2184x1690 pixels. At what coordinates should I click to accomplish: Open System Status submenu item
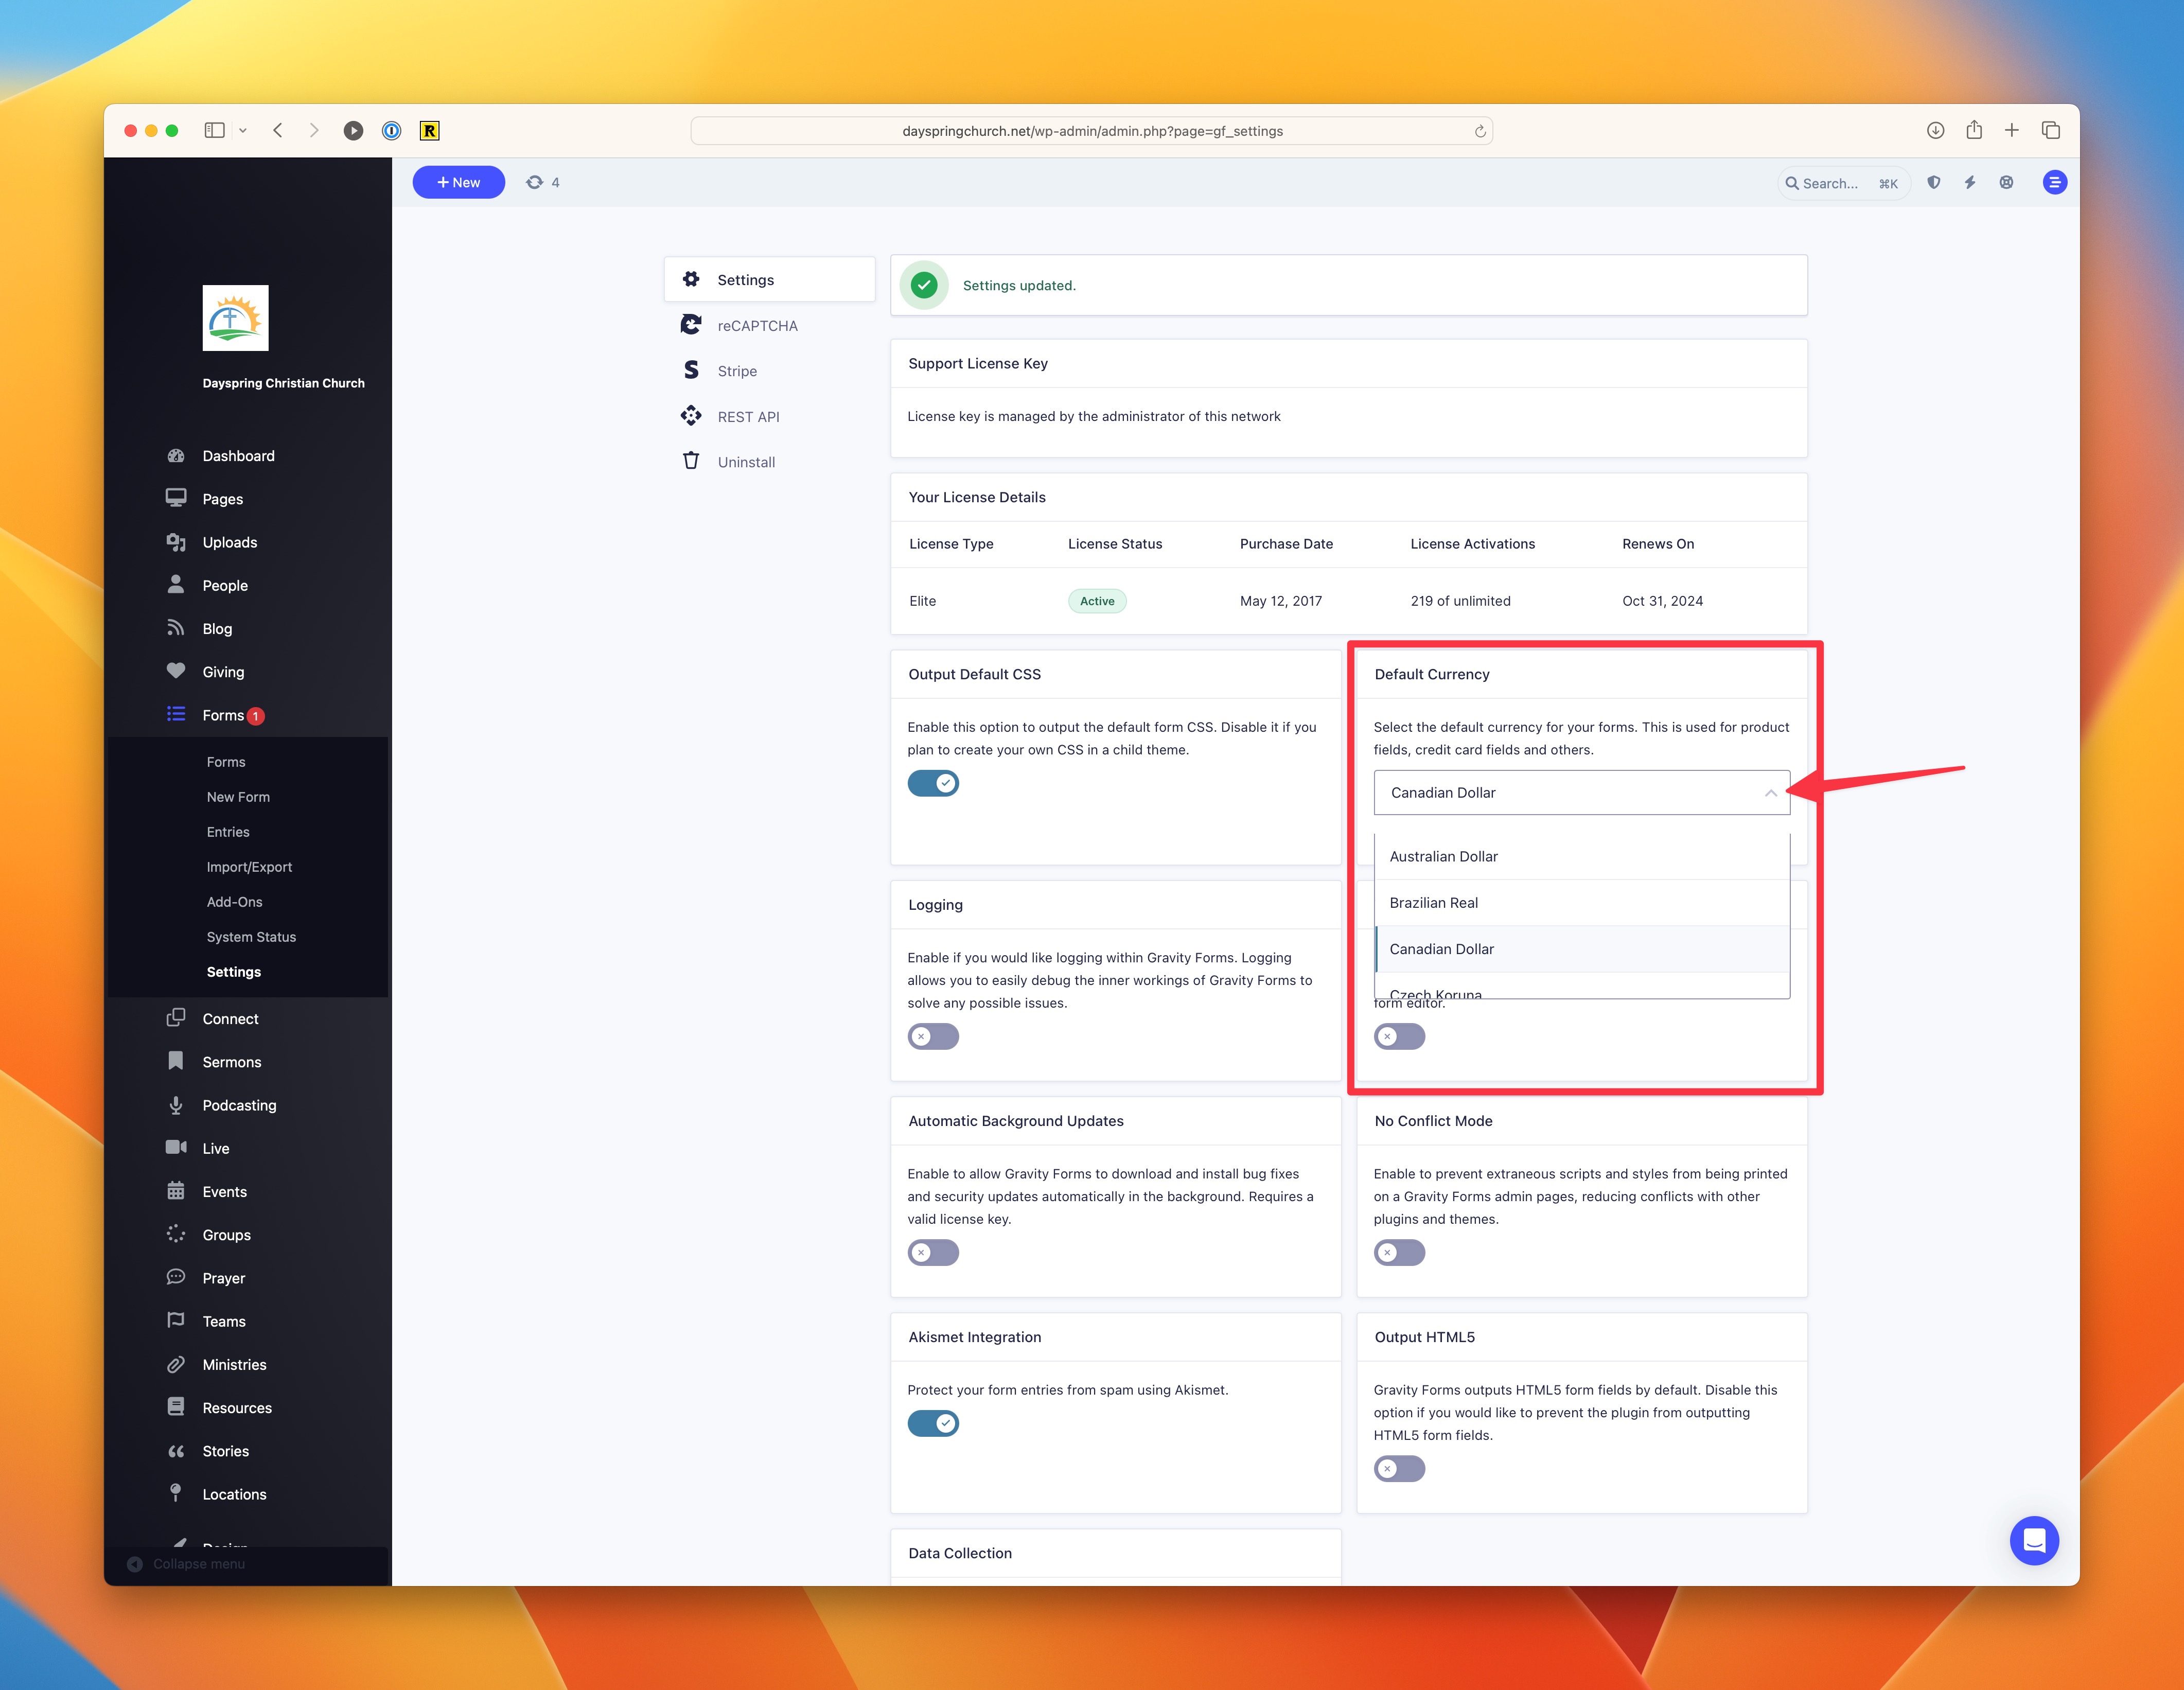tap(251, 937)
